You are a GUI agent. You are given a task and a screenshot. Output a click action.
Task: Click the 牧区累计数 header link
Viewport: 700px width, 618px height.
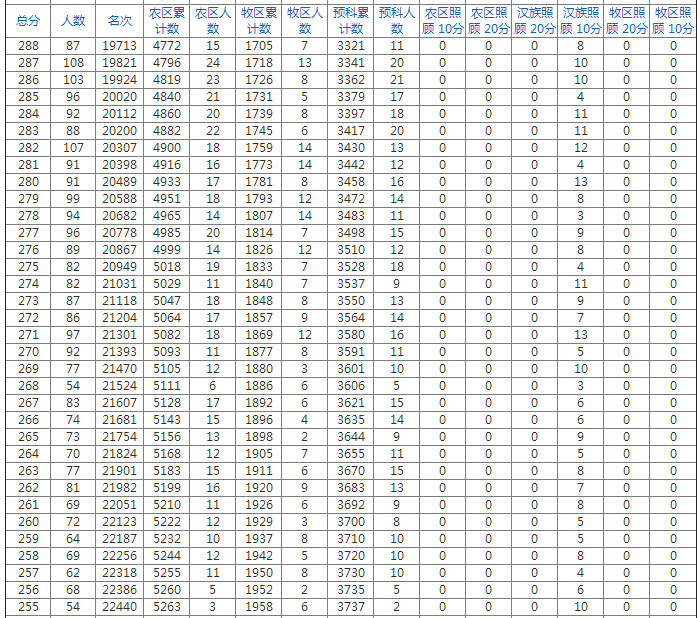pos(258,20)
